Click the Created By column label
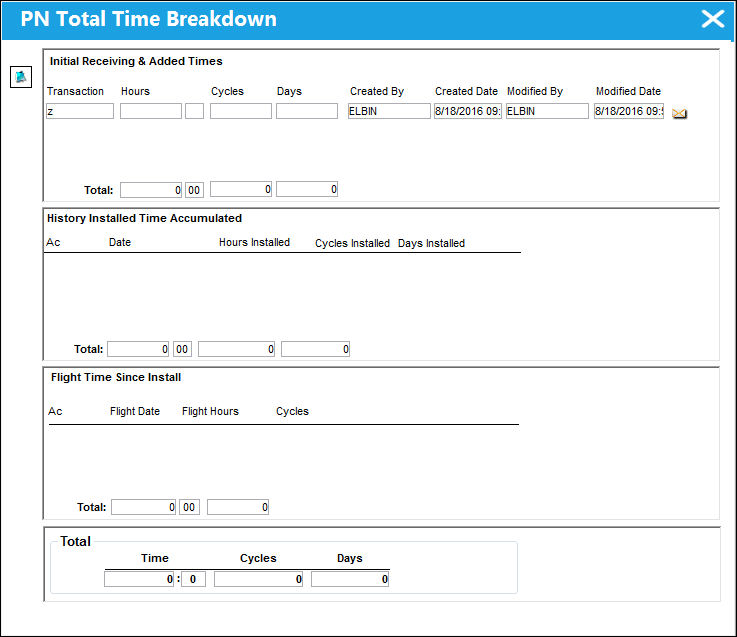 click(377, 91)
